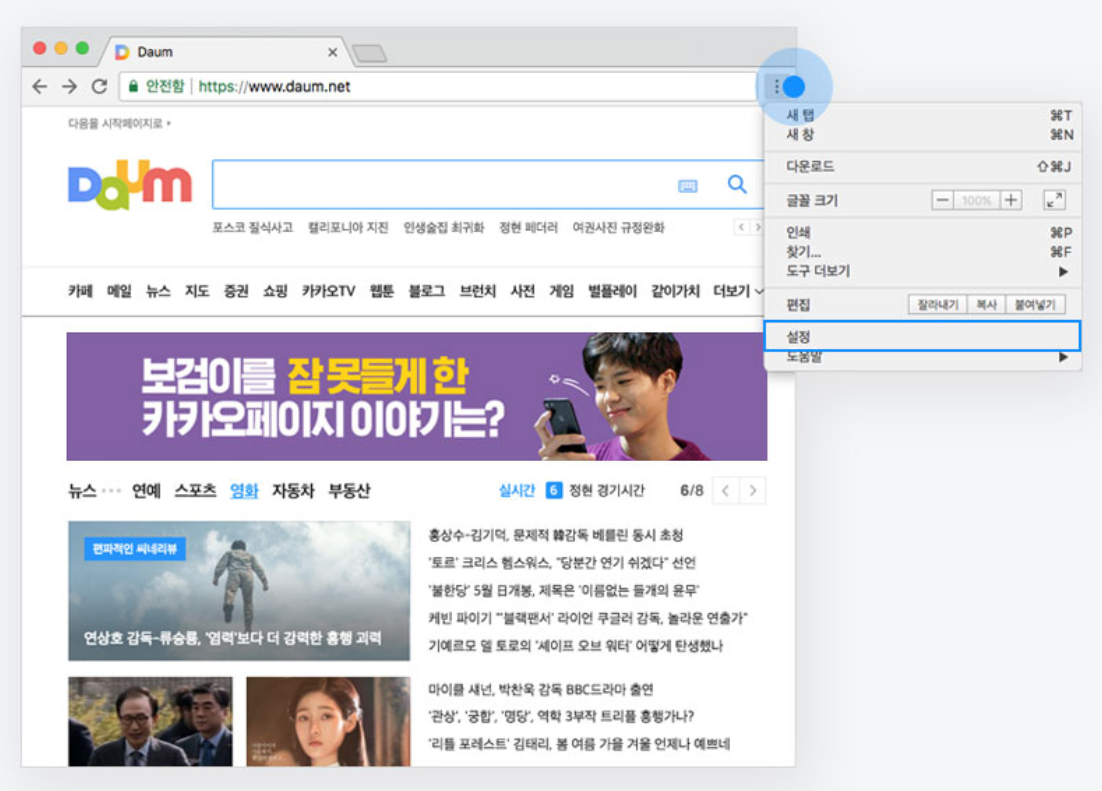Choose '새 창' in the Chrome menu
This screenshot has width=1102, height=791.
[x=922, y=134]
